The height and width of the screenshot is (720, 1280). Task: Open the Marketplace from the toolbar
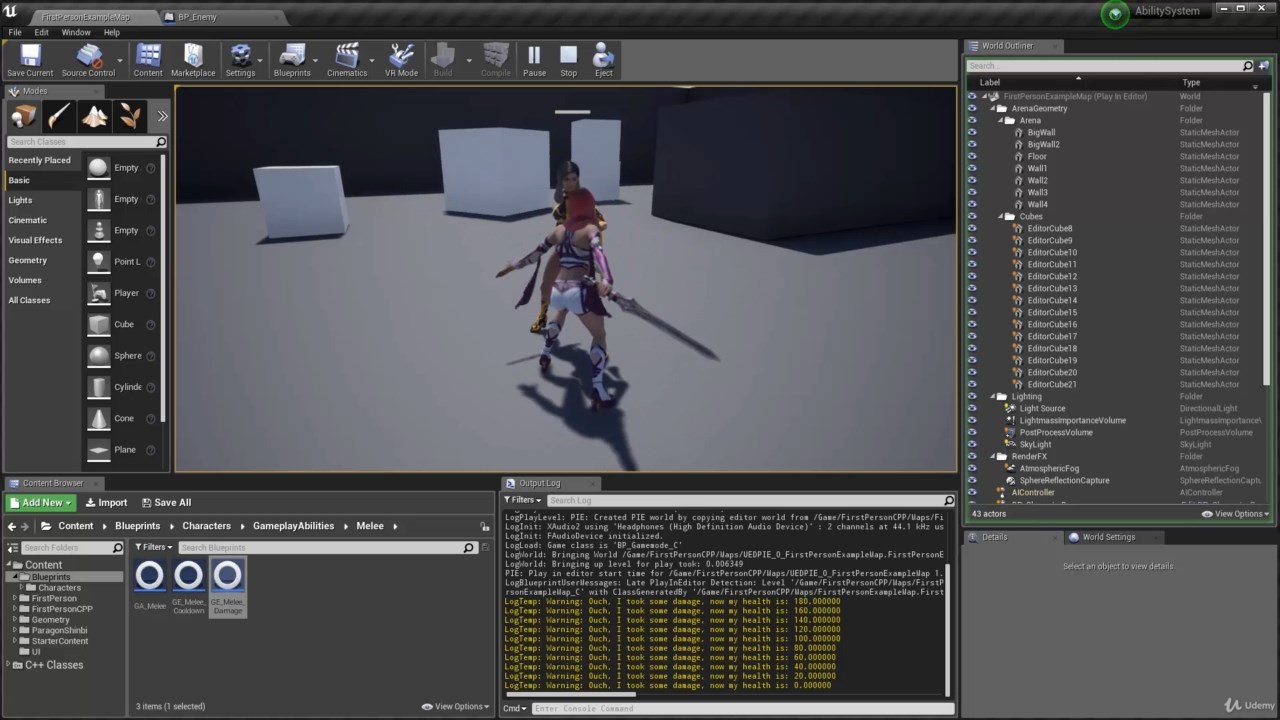[193, 60]
